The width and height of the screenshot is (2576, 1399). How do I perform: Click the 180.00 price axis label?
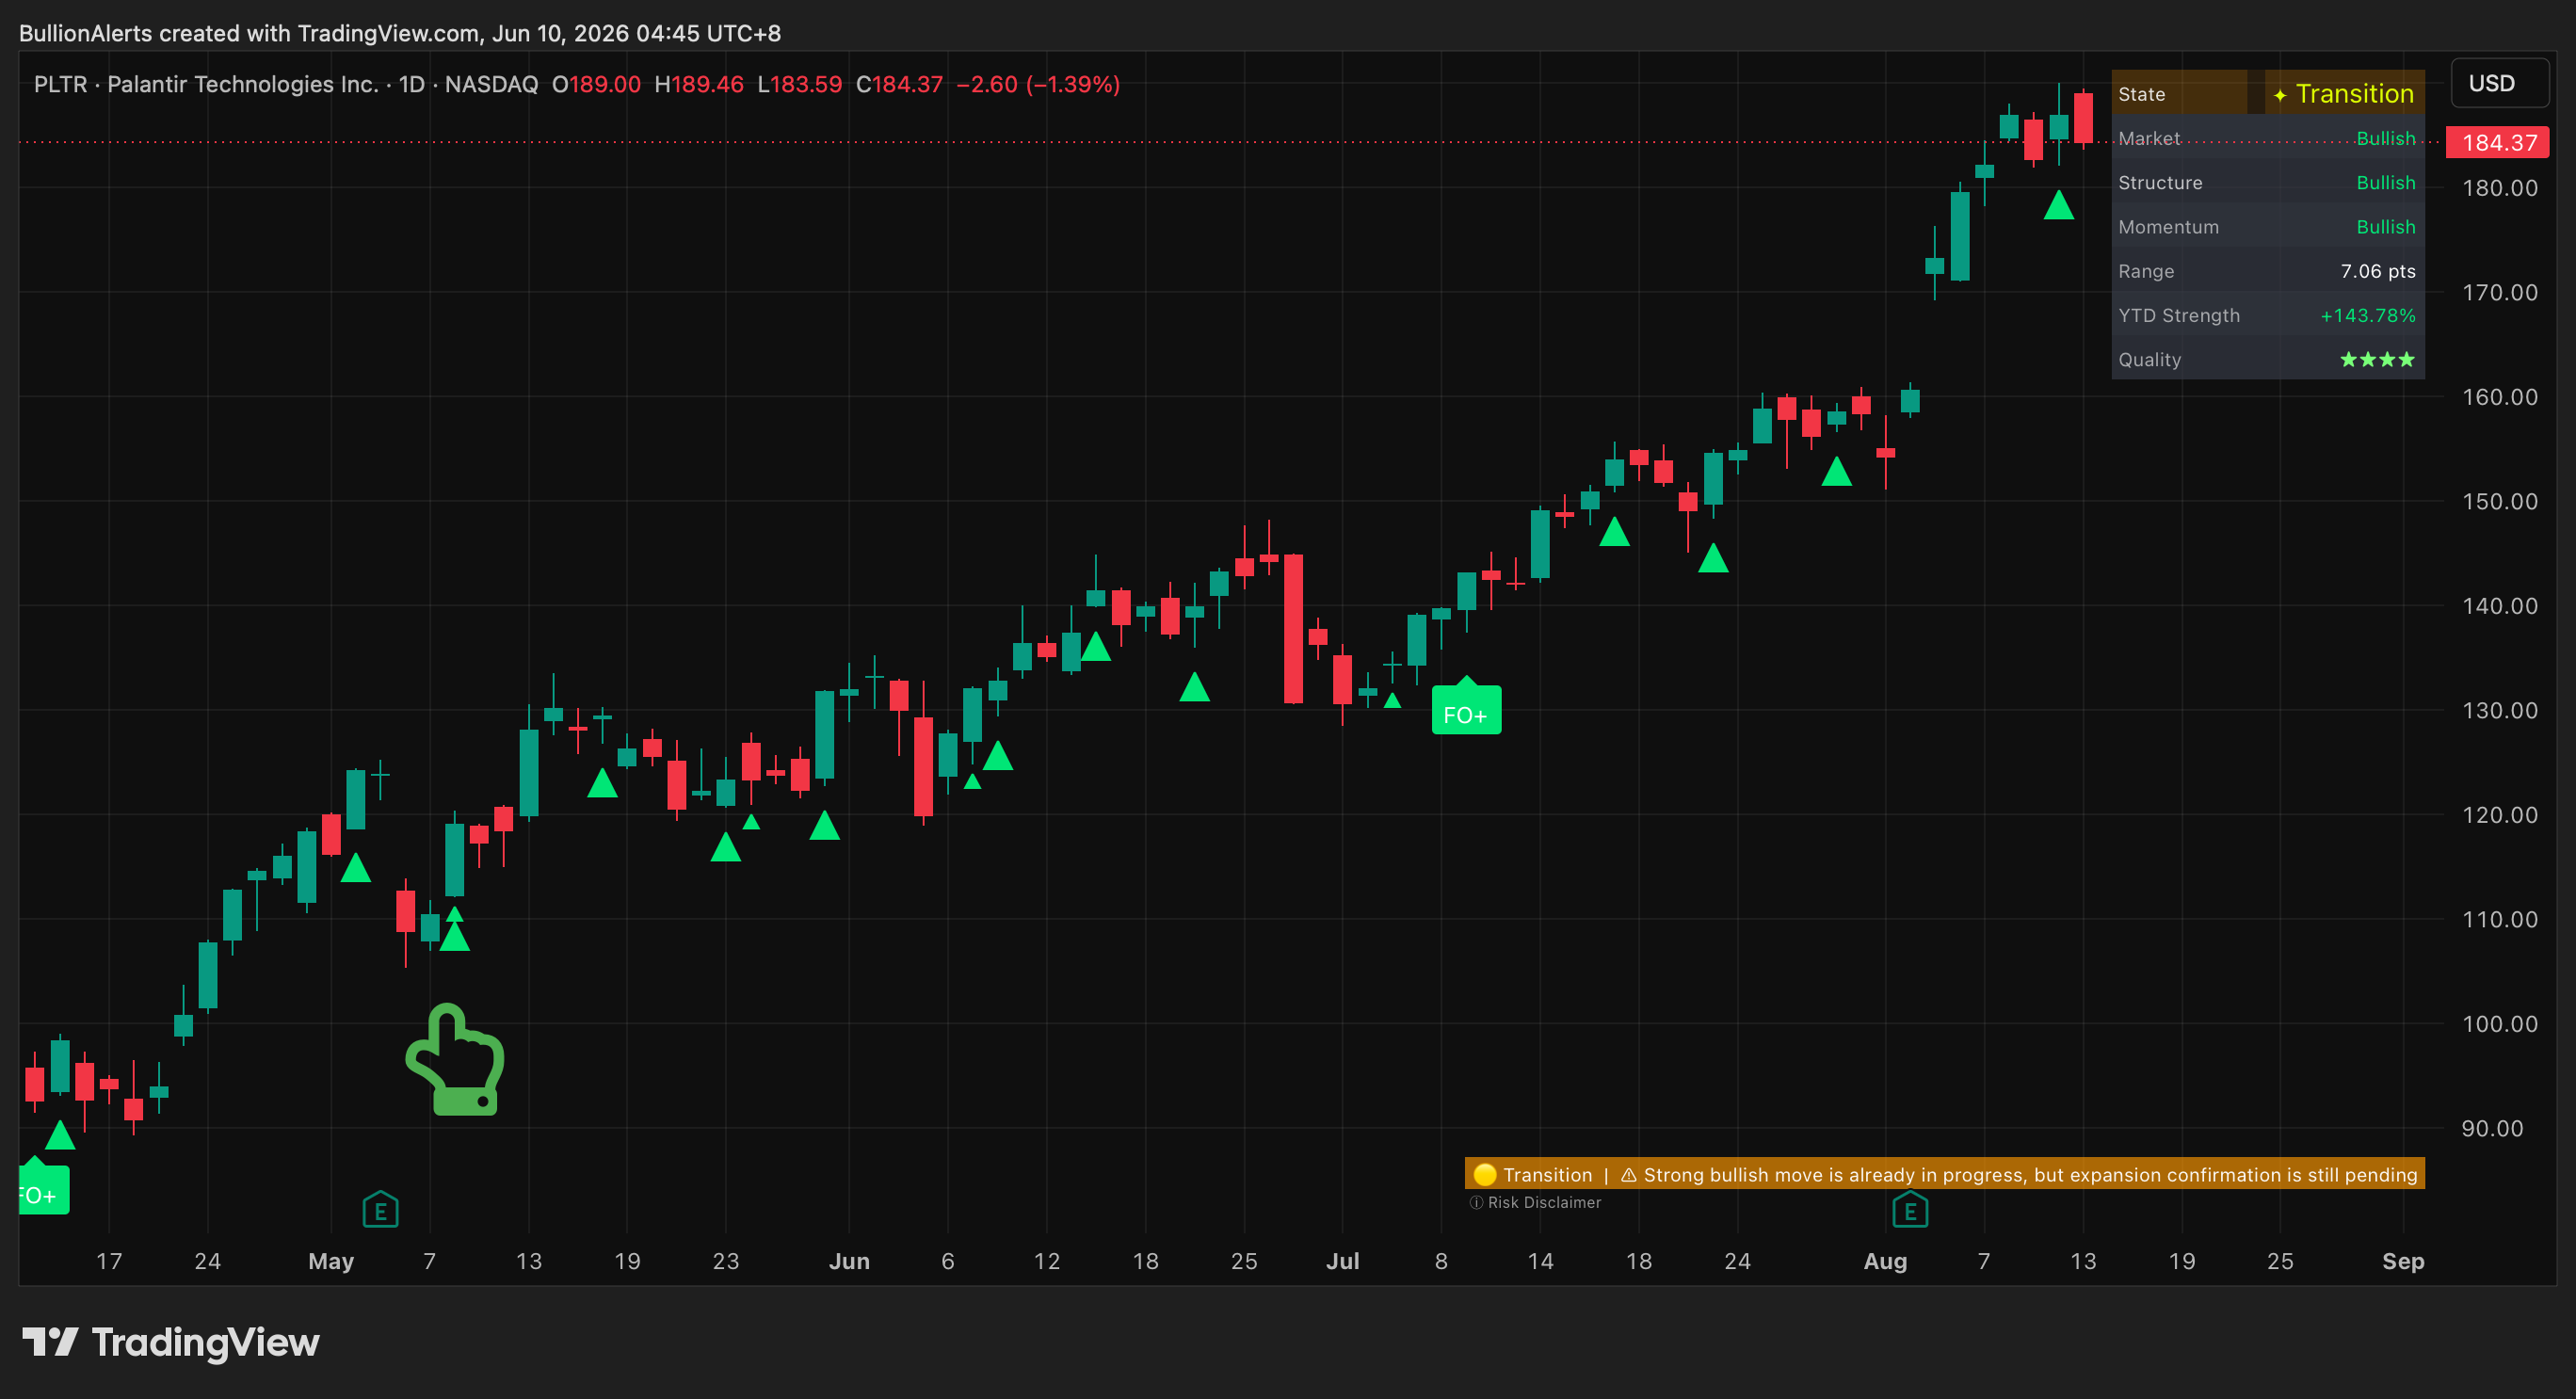pyautogui.click(x=2498, y=188)
